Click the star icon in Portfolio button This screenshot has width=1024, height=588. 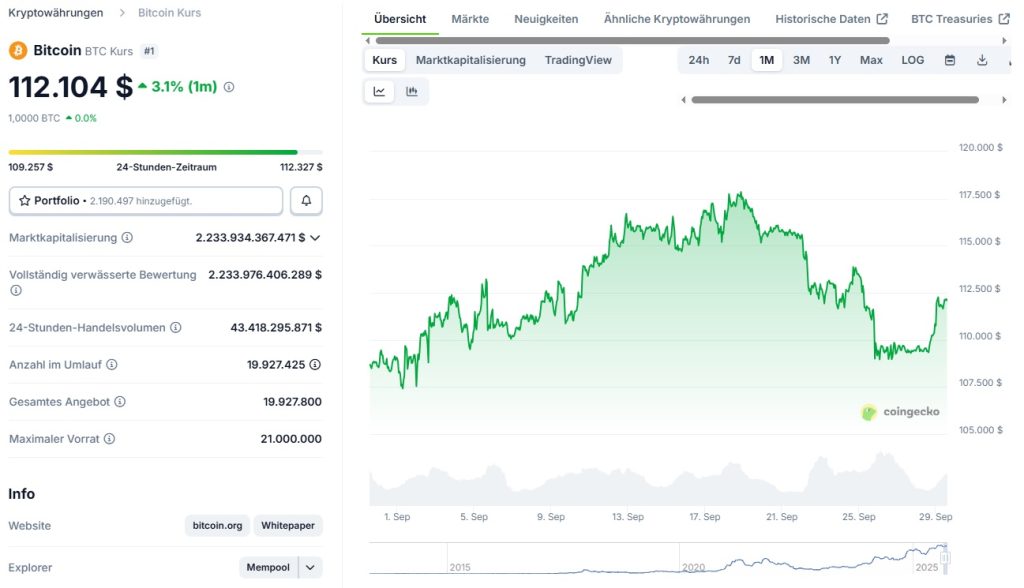(x=25, y=201)
